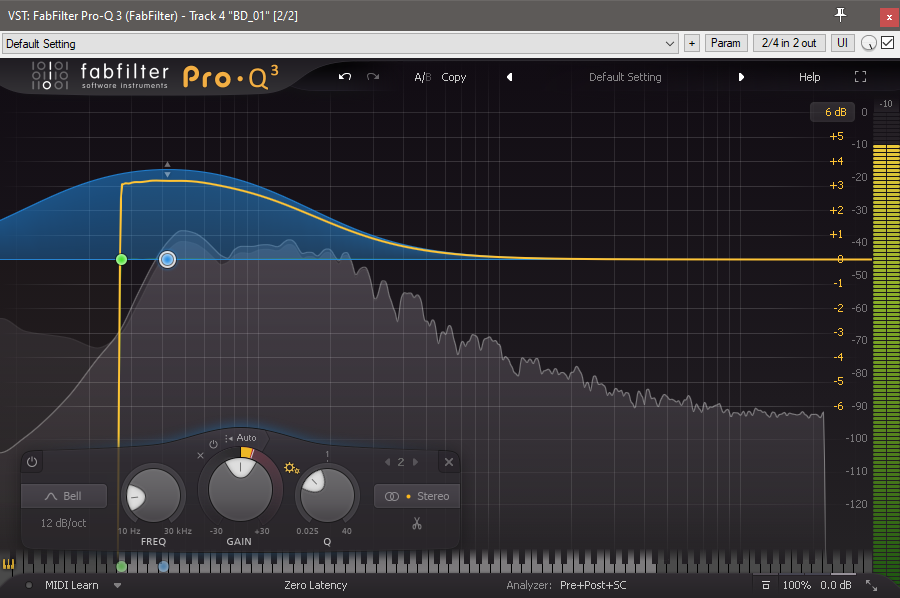The width and height of the screenshot is (900, 598).
Task: Go to the next preset arrow
Action: click(x=741, y=77)
